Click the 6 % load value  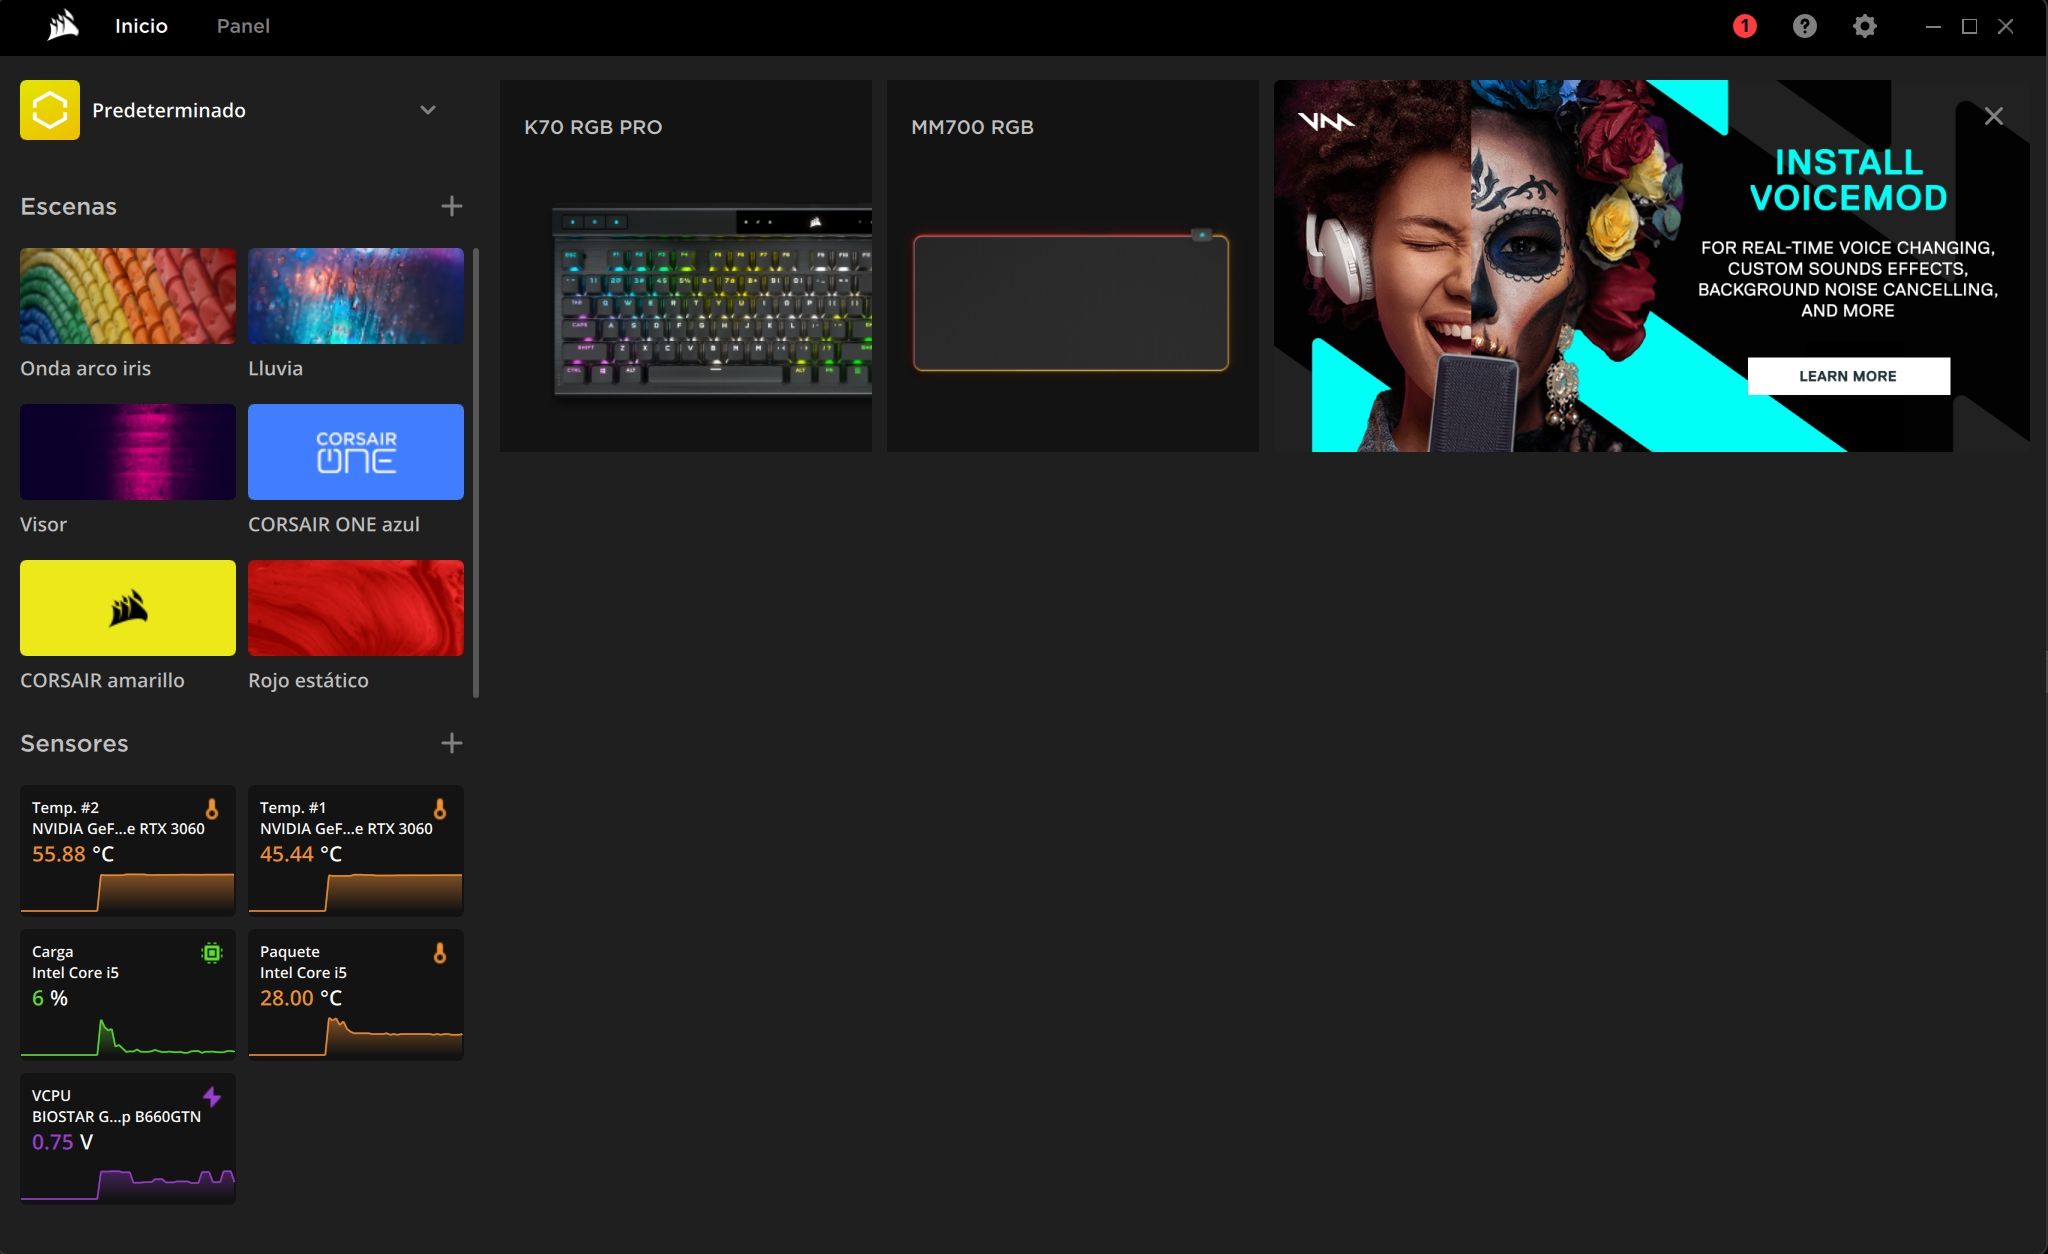point(50,998)
